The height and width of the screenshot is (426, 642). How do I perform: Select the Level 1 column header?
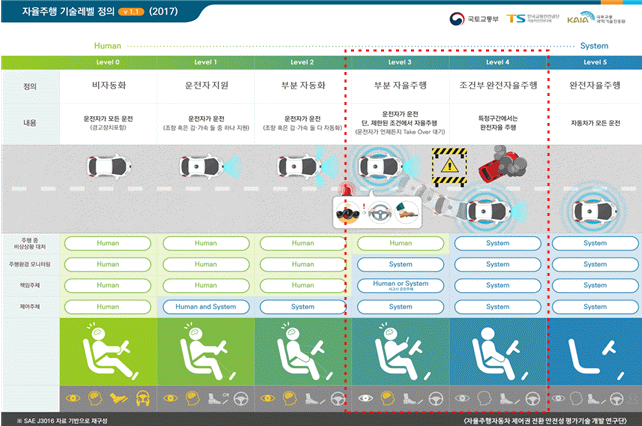206,62
